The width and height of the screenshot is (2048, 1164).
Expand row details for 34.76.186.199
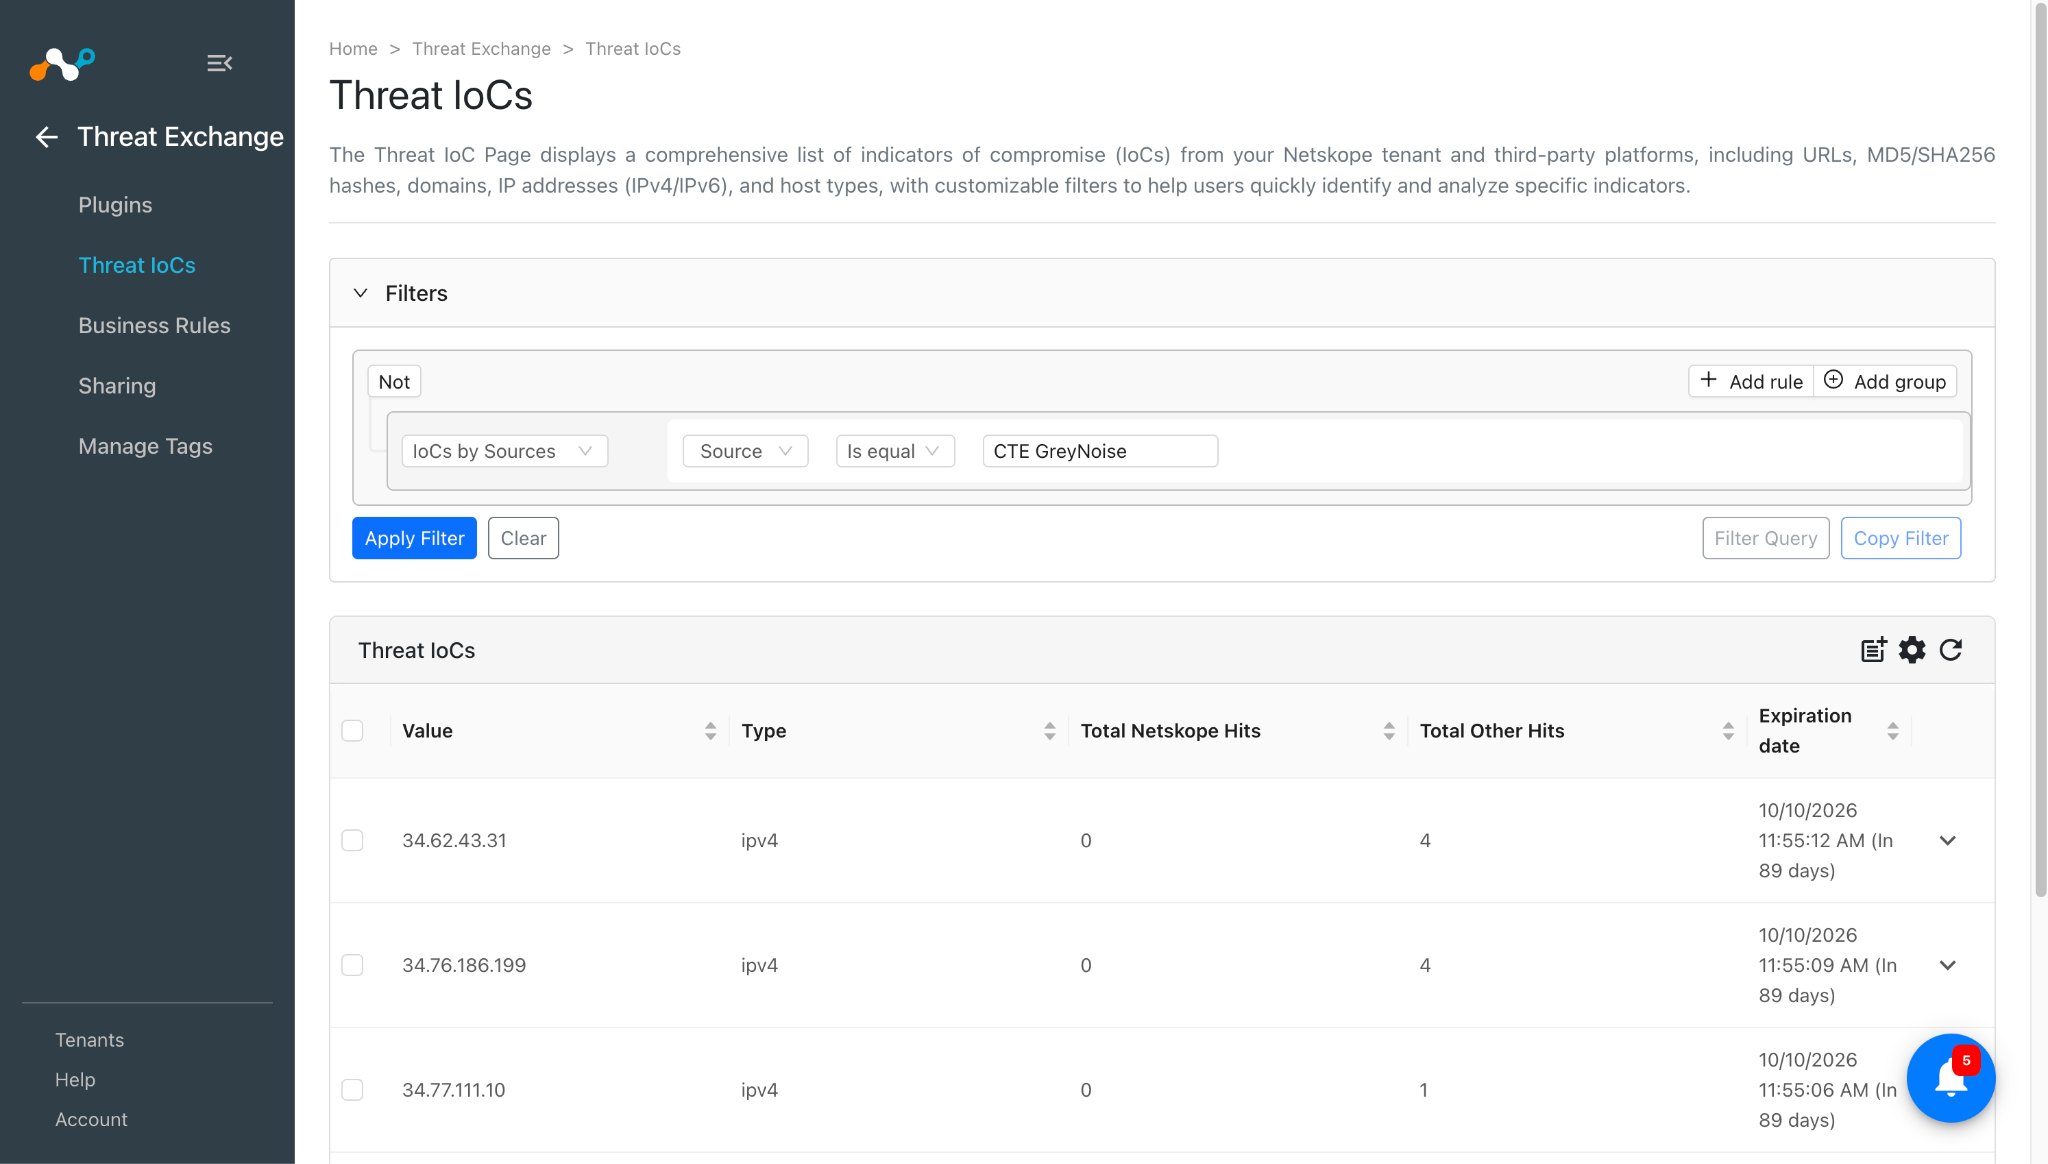click(1947, 965)
